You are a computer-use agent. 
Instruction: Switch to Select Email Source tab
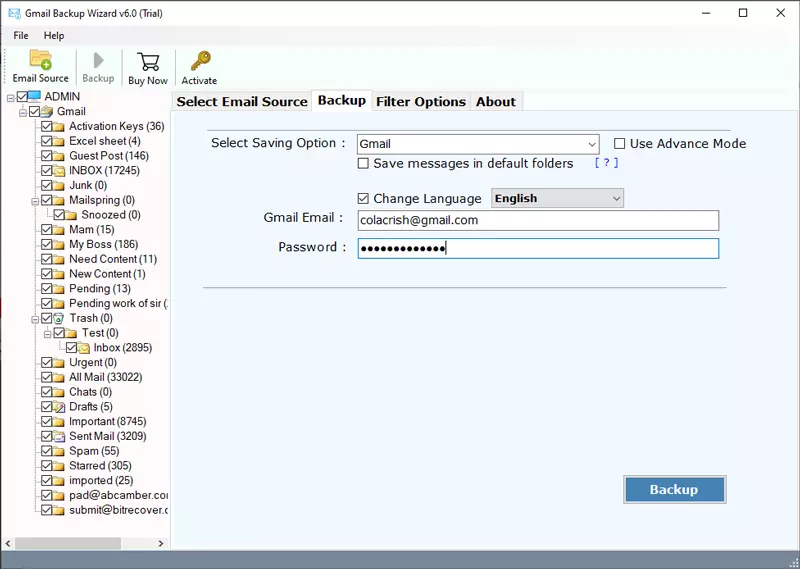click(242, 102)
